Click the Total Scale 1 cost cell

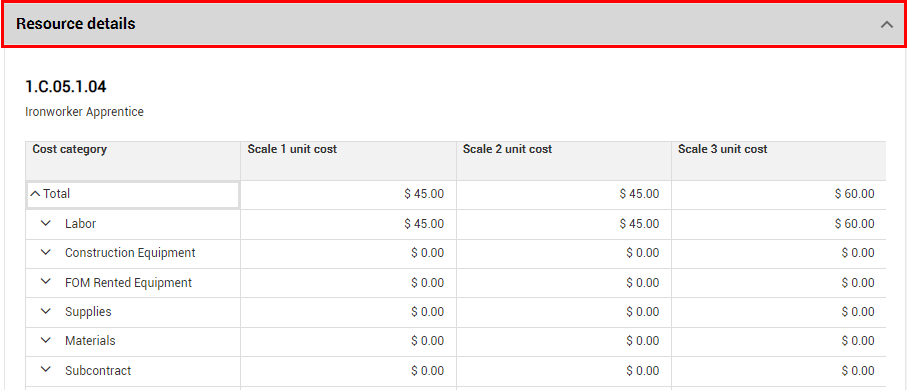click(348, 194)
